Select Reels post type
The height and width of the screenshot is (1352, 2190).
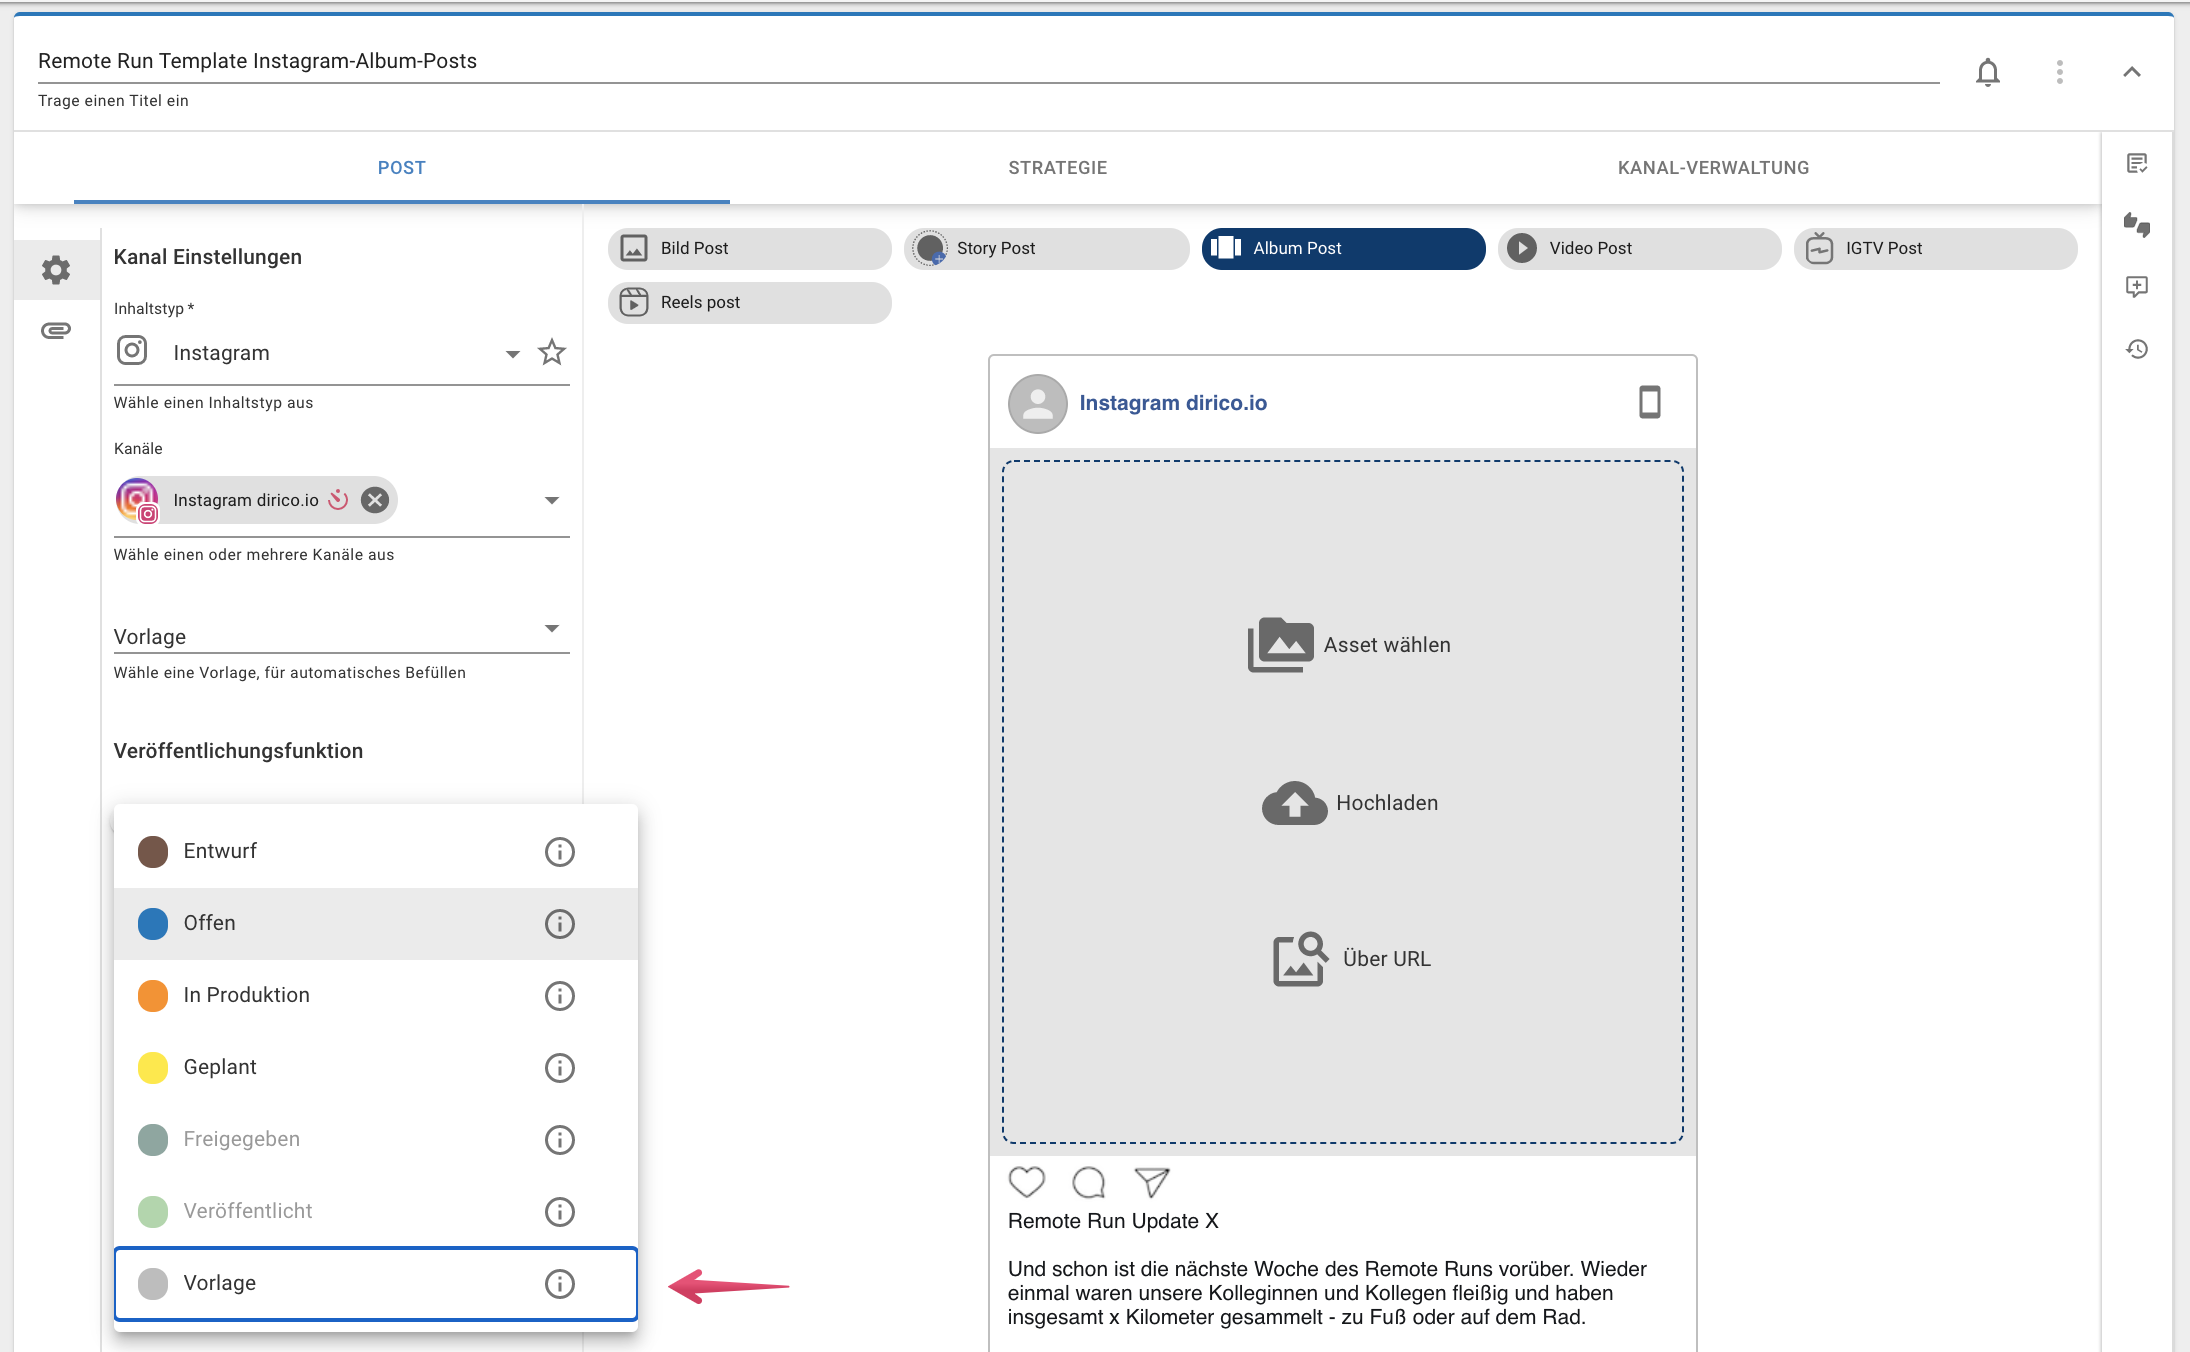tap(750, 302)
